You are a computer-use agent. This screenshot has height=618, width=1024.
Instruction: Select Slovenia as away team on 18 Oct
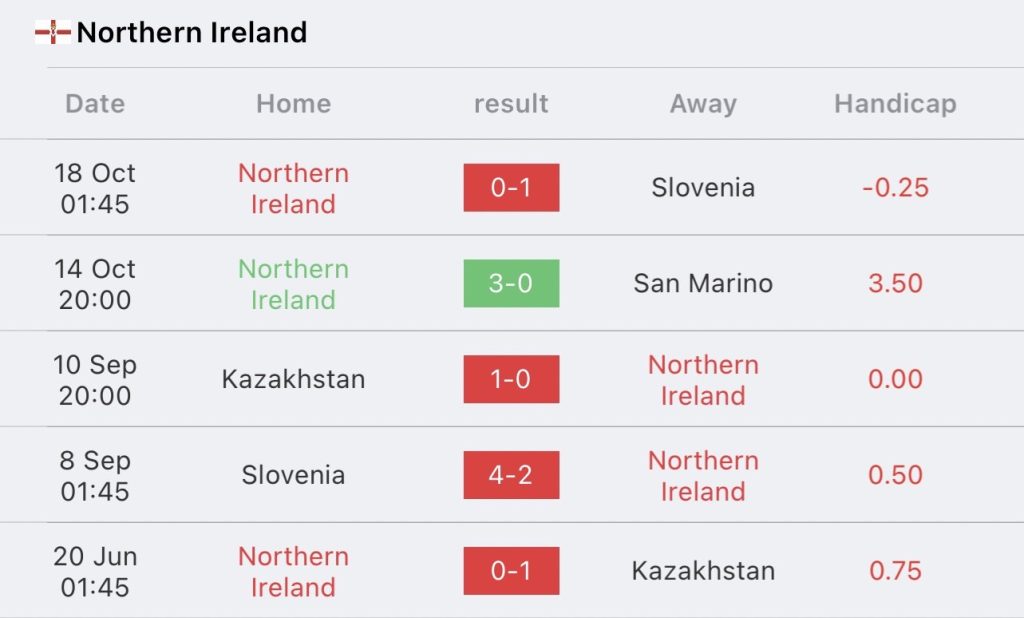point(703,188)
